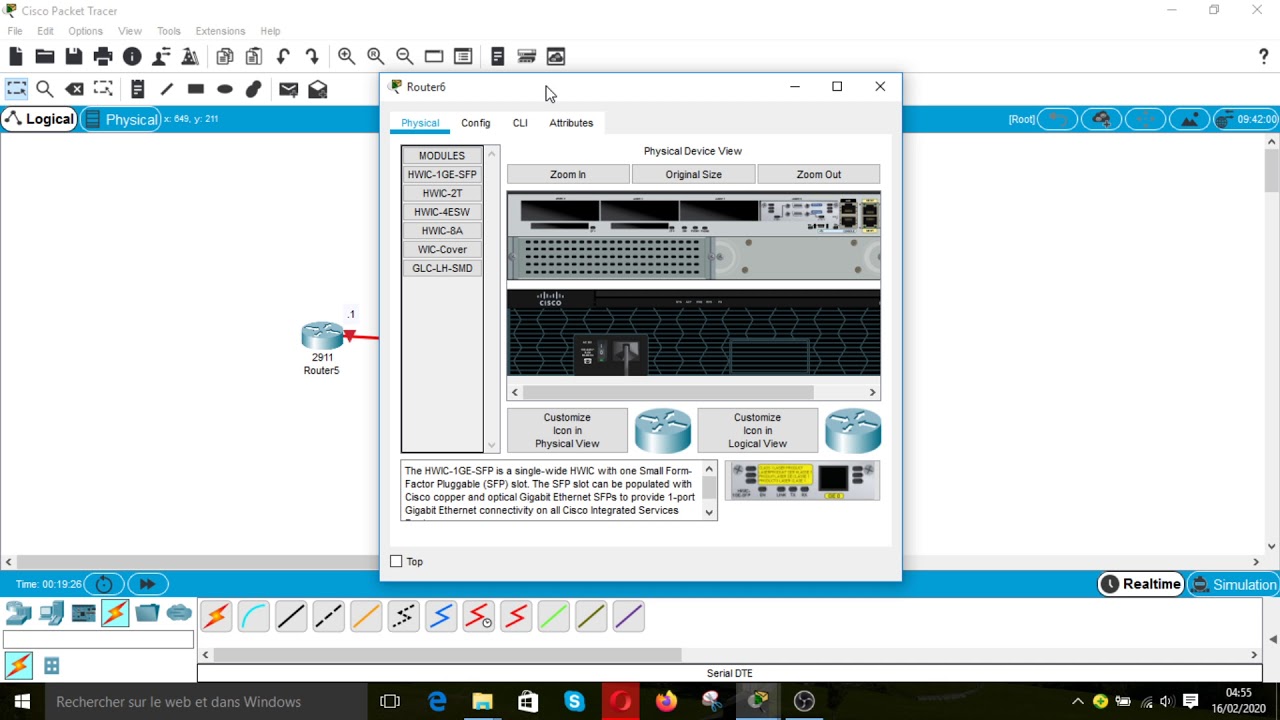The height and width of the screenshot is (720, 1280).
Task: Open the Extensions menu
Action: click(220, 31)
